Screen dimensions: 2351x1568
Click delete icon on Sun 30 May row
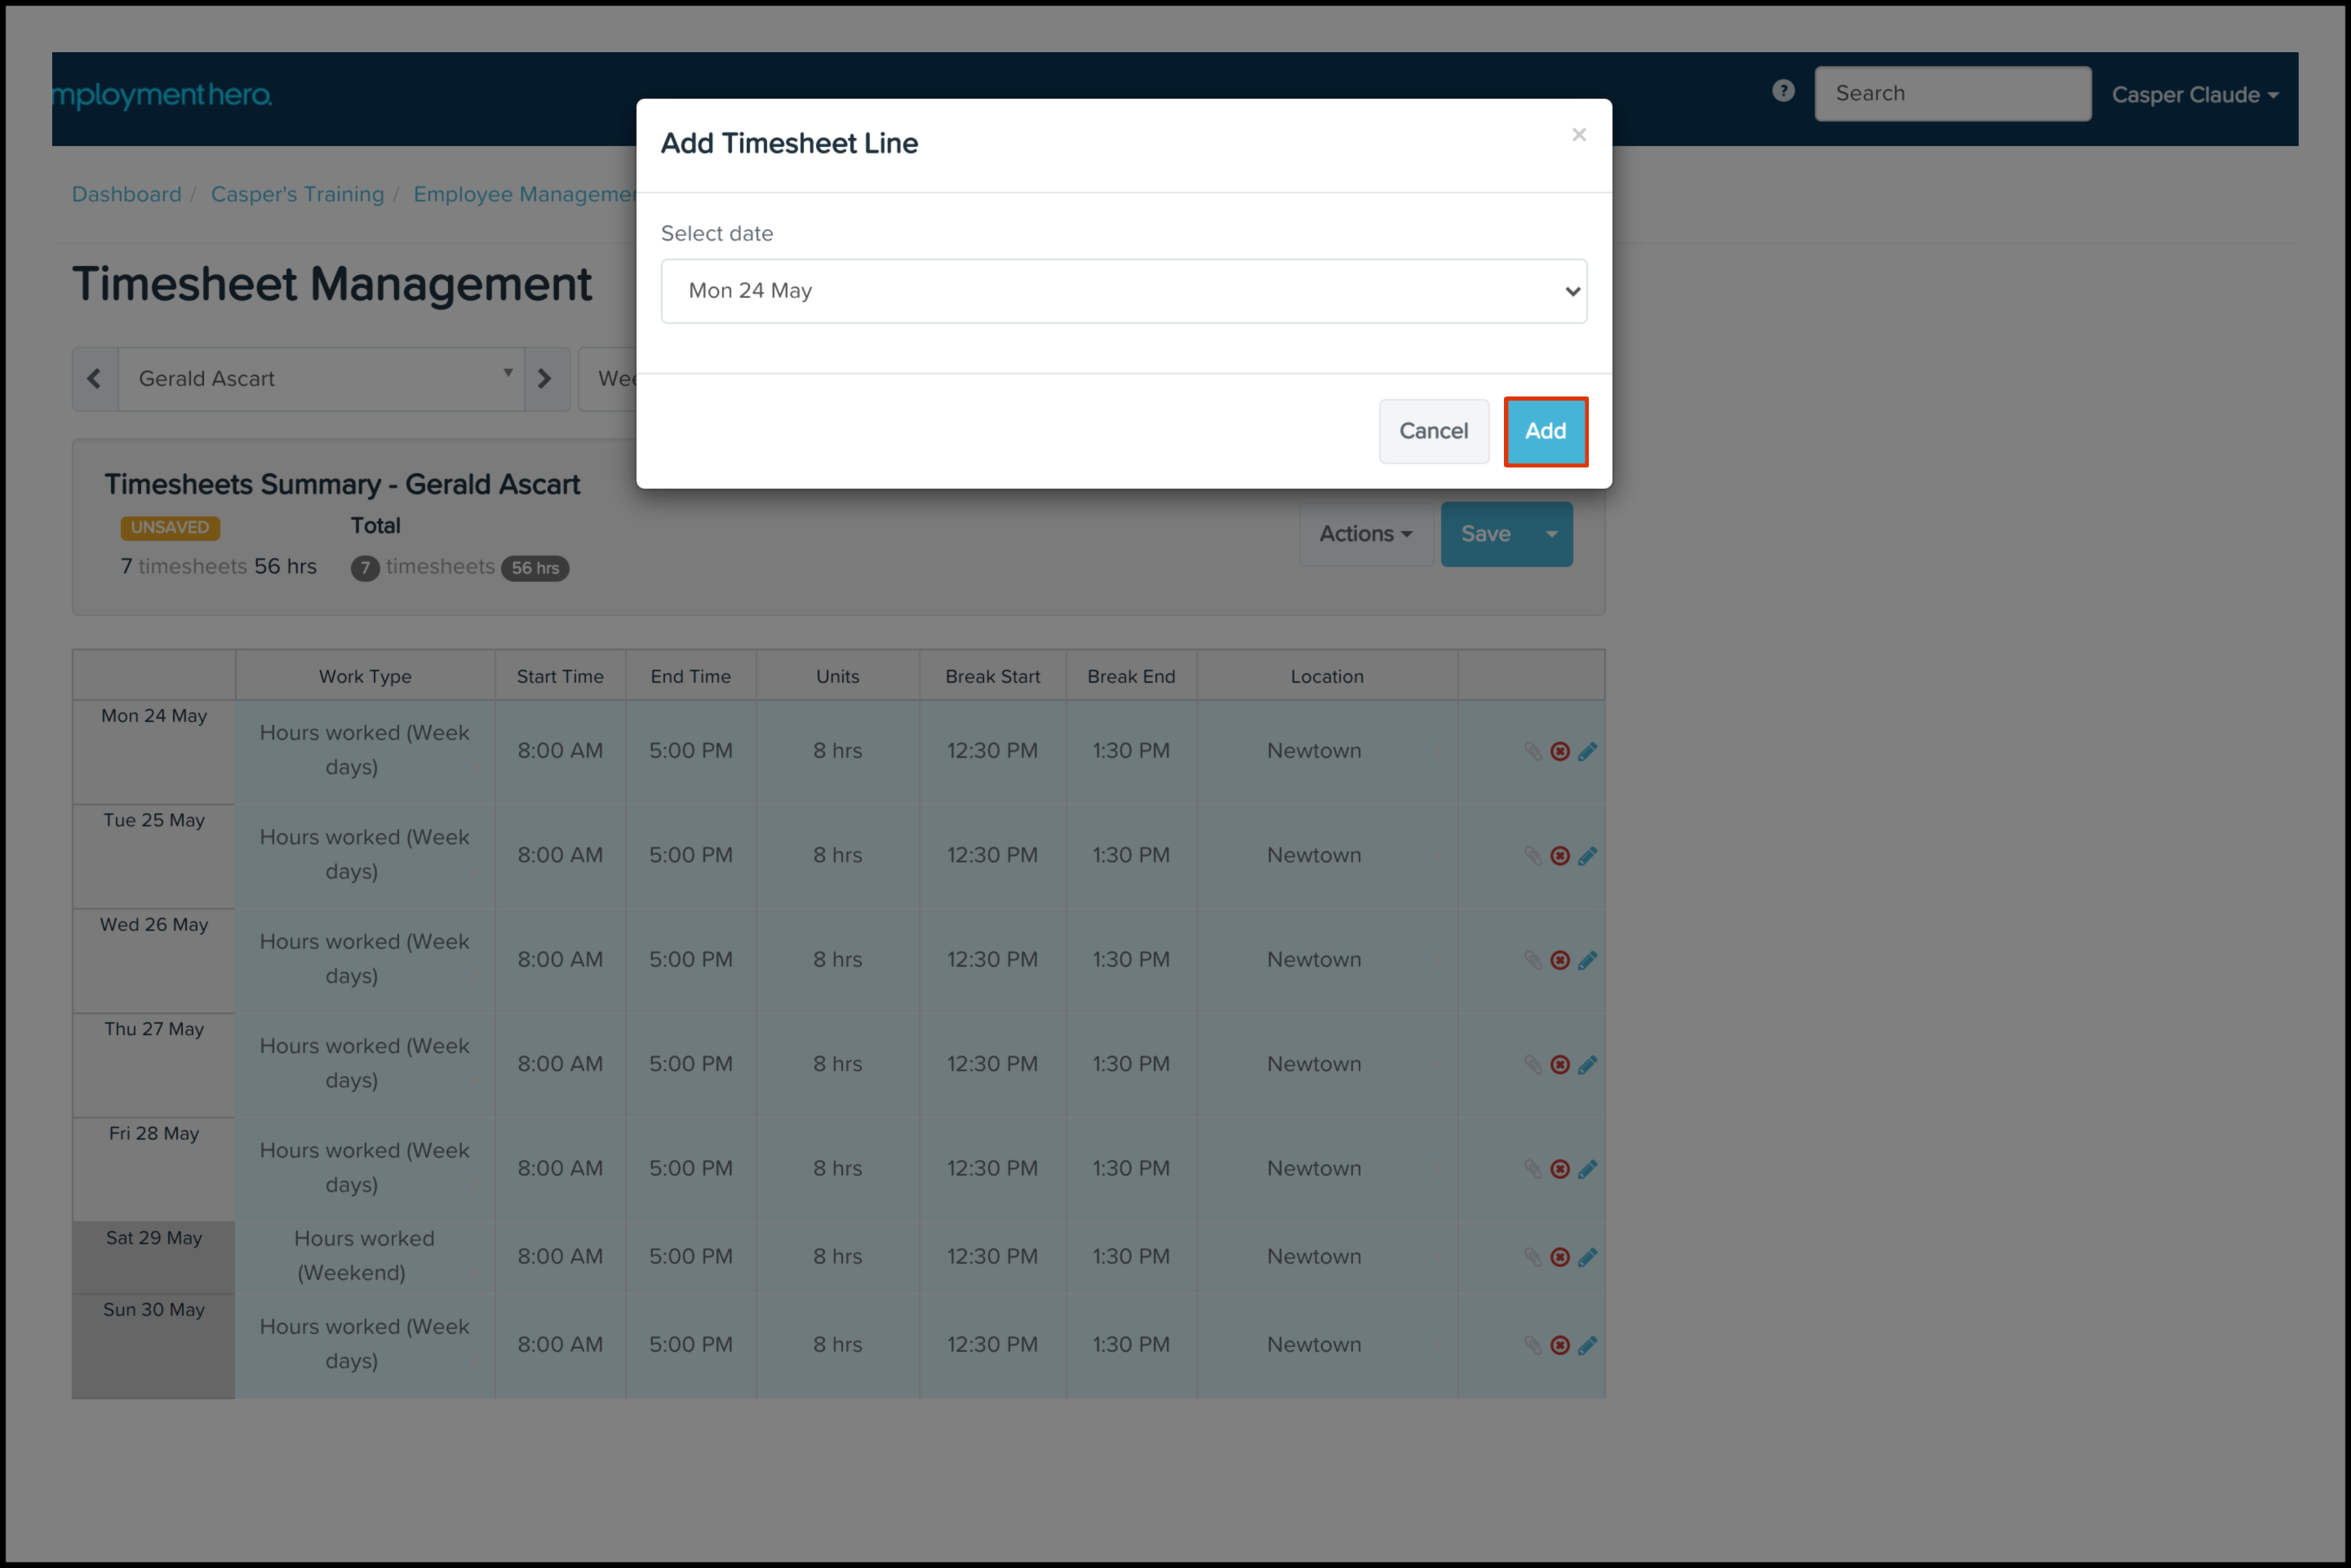(x=1559, y=1345)
